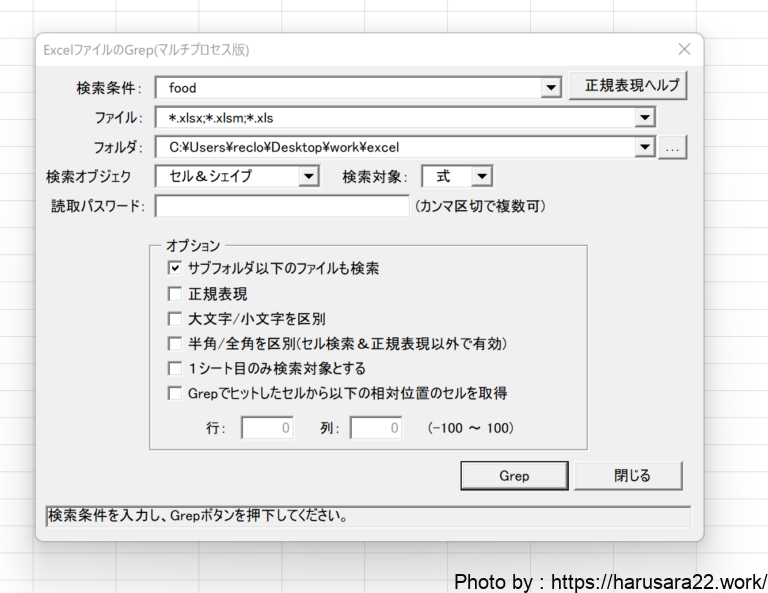Viewport: 768px width, 593px height.
Task: Toggle 大文字/小文字を区別 checkbox
Action: pyautogui.click(x=175, y=319)
